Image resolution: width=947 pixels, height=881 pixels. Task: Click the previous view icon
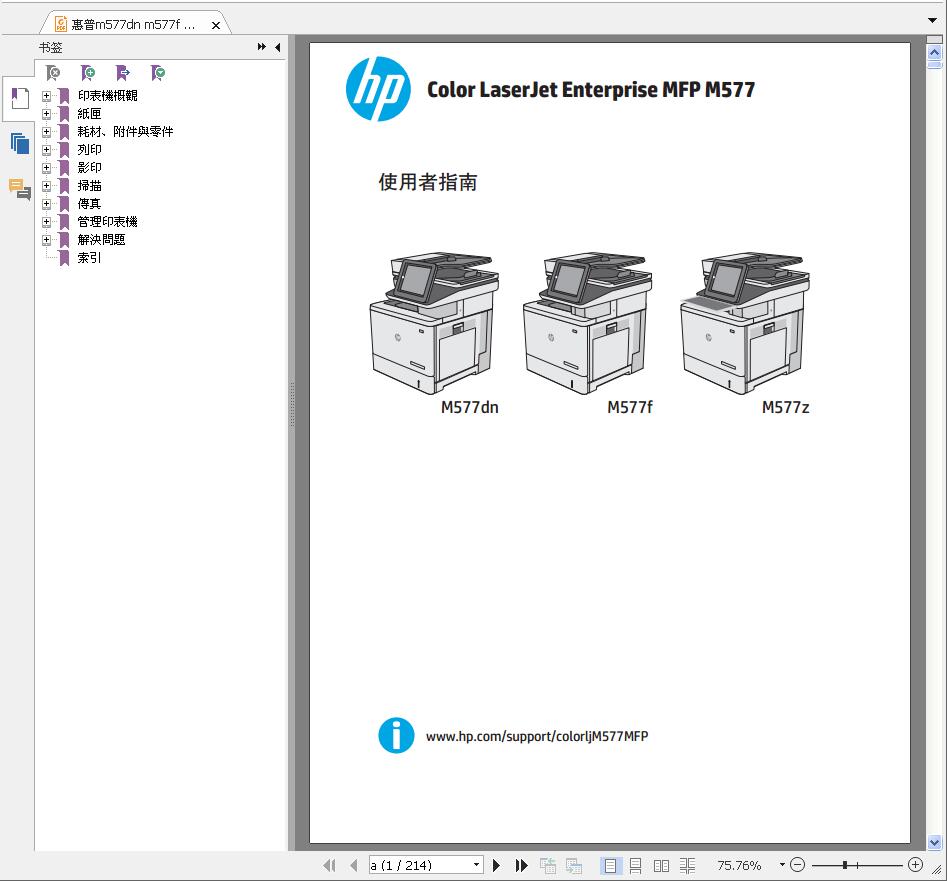pos(548,866)
